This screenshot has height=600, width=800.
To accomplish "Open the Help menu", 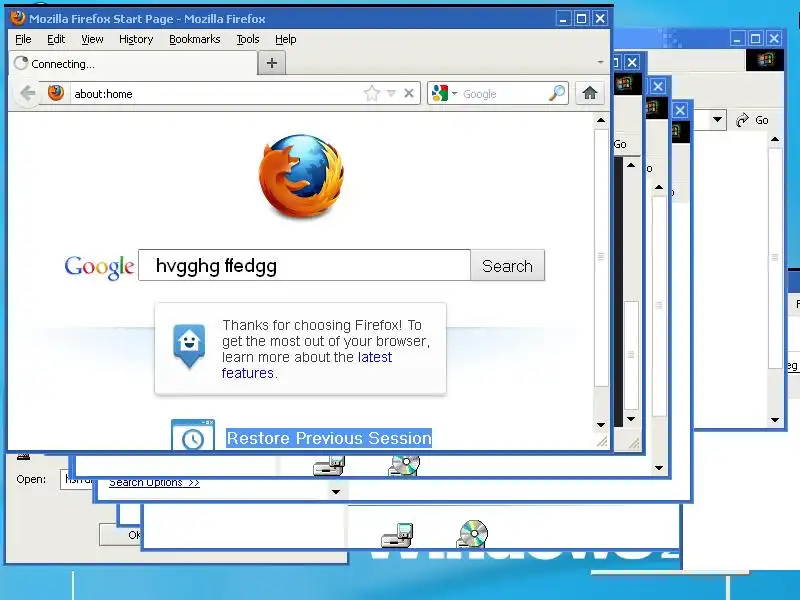I will click(x=286, y=39).
